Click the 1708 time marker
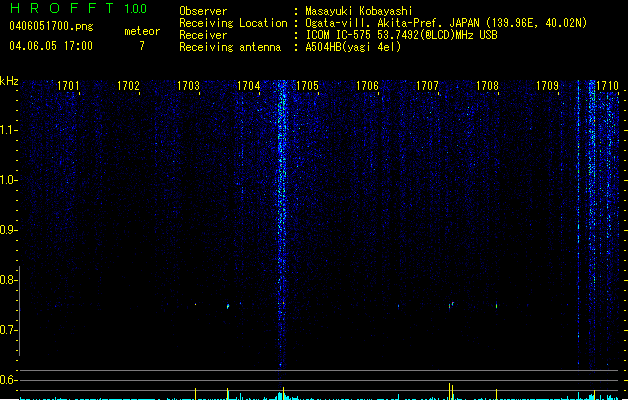The width and height of the screenshot is (629, 400). [x=487, y=86]
